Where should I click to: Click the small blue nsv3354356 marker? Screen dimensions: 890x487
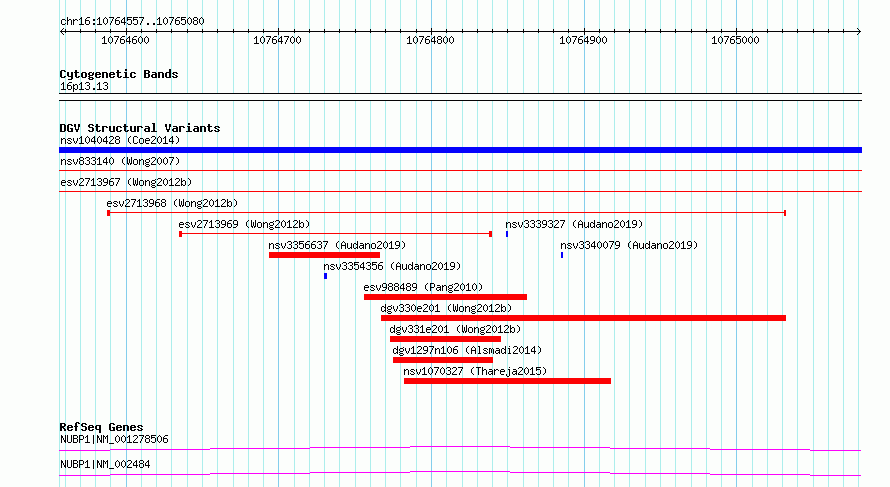(325, 276)
